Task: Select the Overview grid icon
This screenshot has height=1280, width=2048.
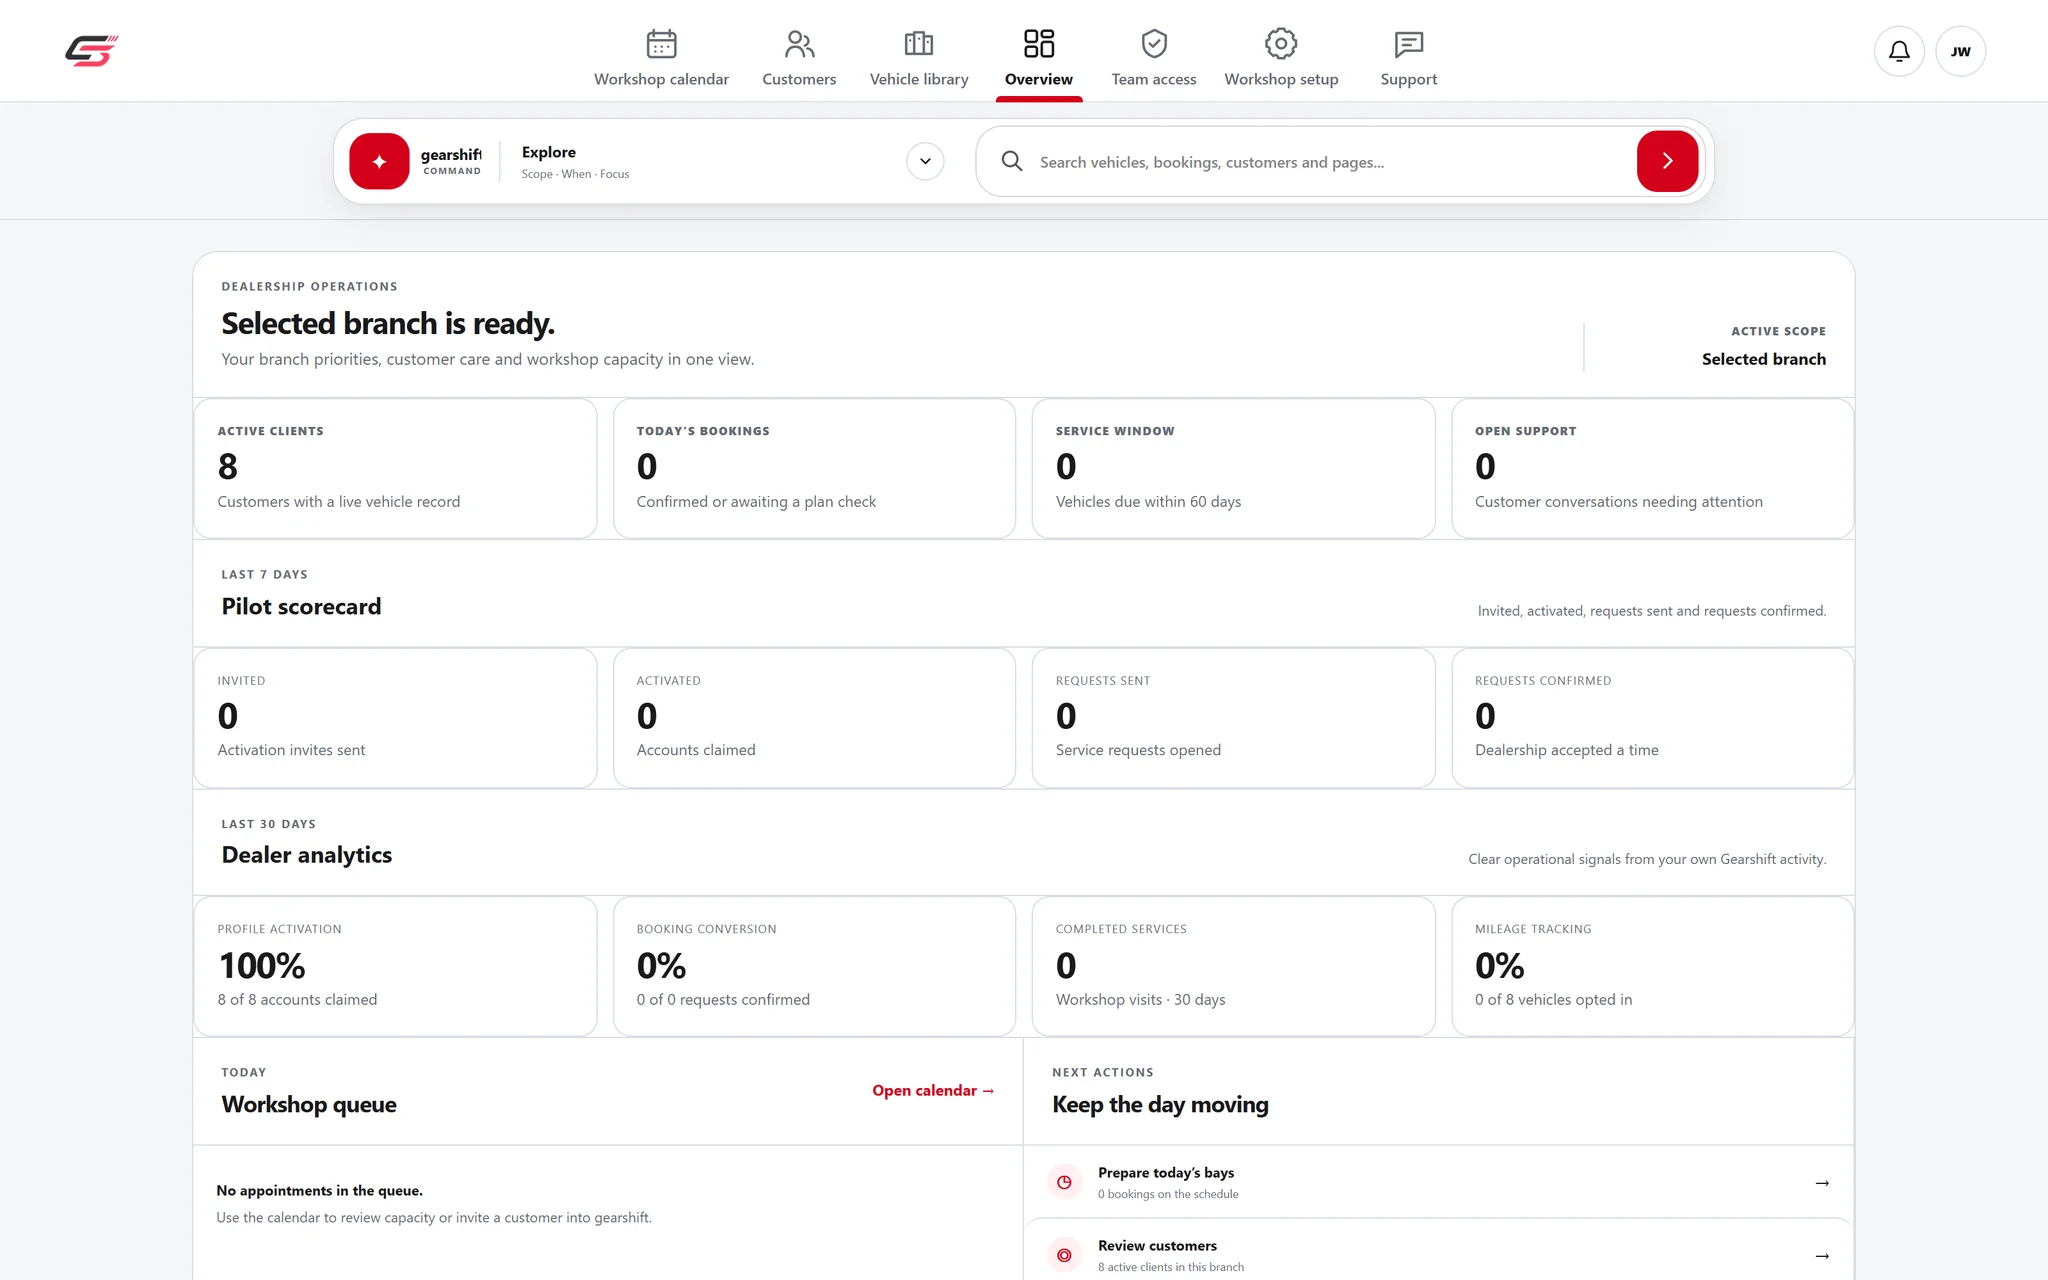Action: 1039,44
